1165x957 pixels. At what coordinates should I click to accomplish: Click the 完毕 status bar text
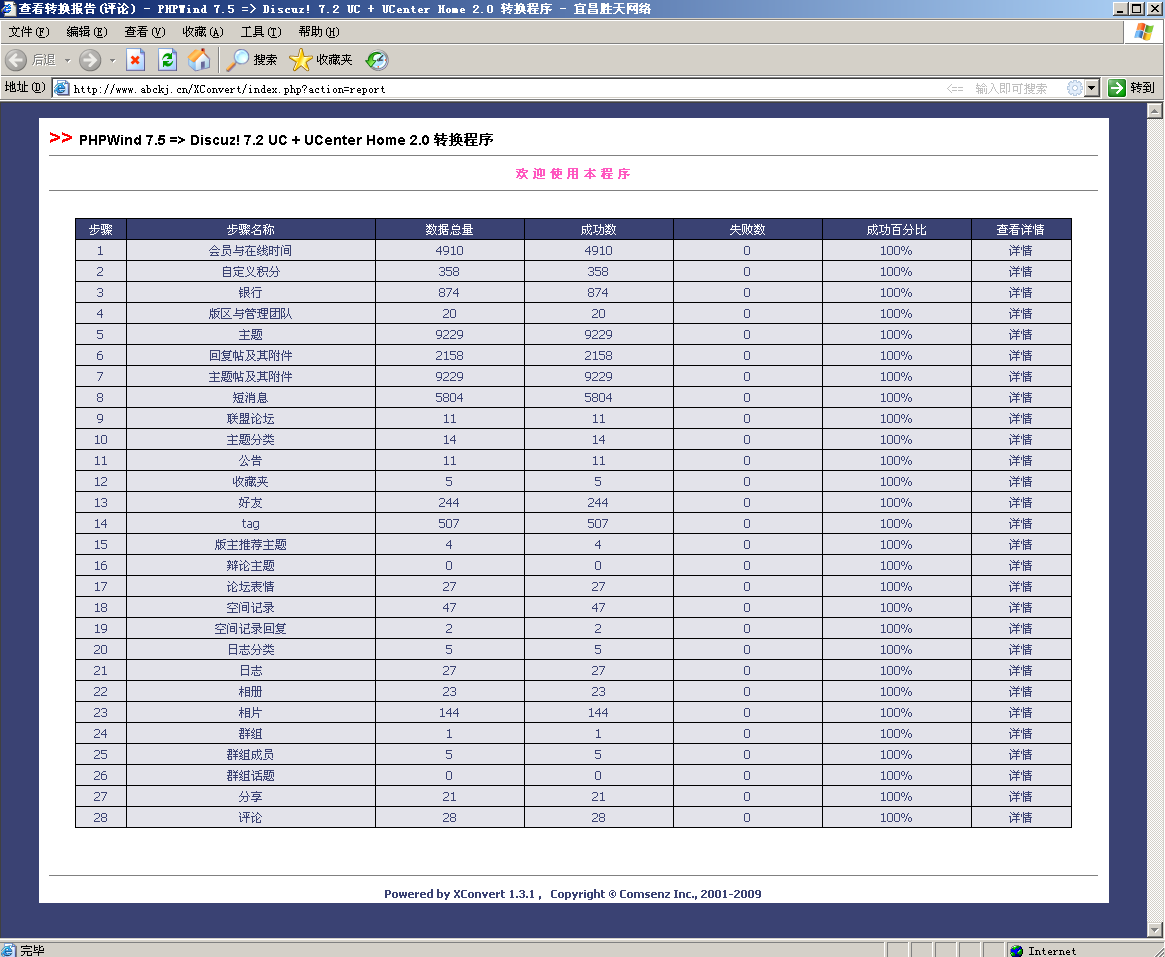[32, 950]
